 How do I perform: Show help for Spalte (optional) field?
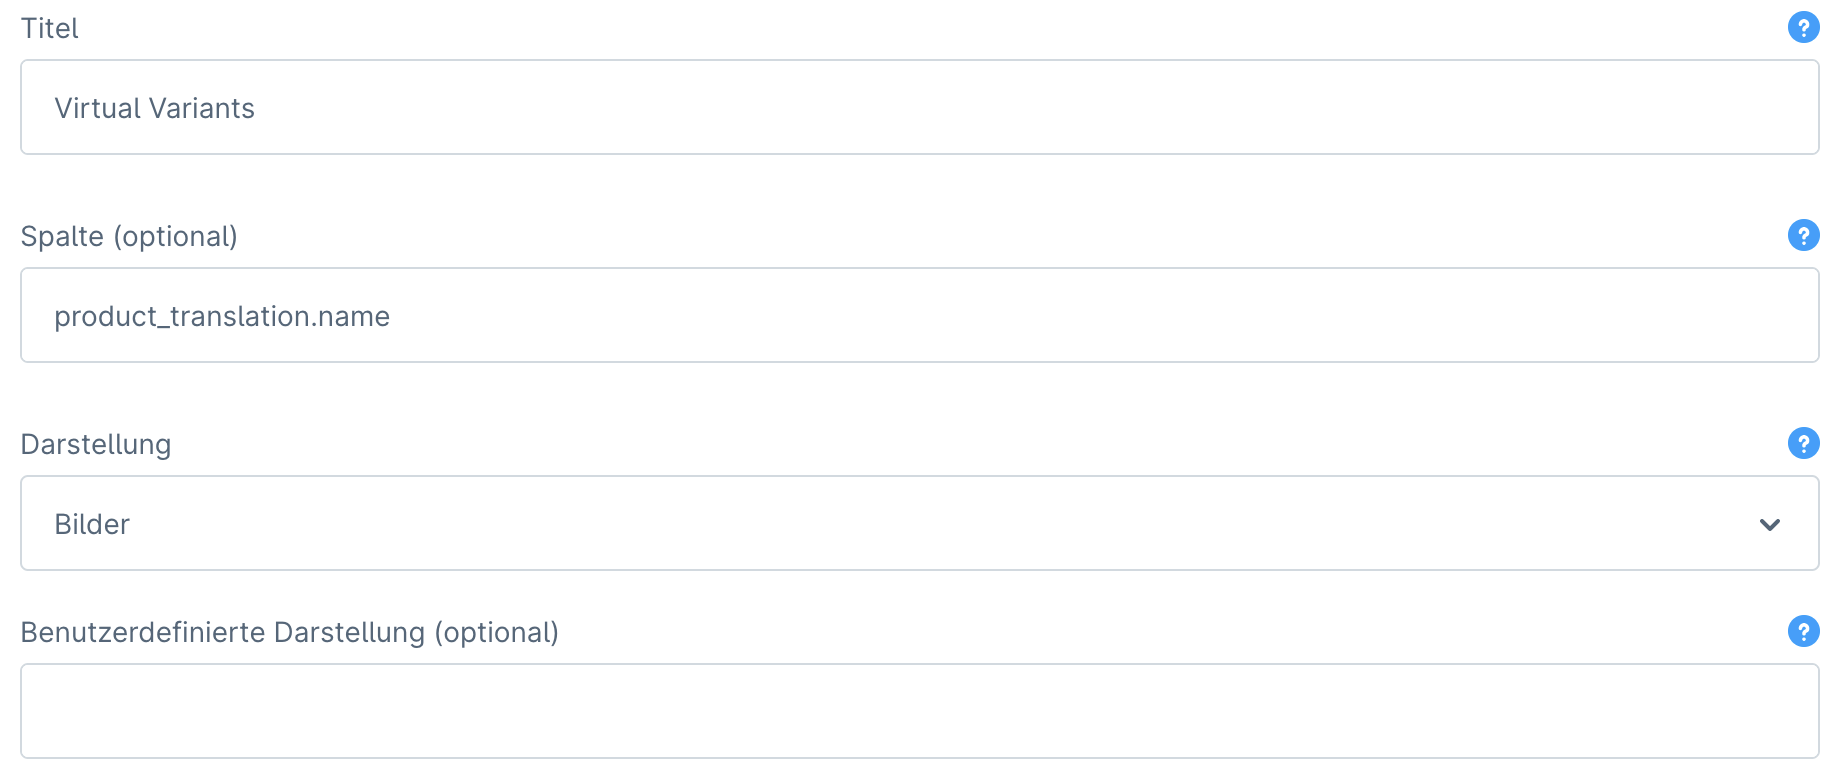click(x=1803, y=235)
